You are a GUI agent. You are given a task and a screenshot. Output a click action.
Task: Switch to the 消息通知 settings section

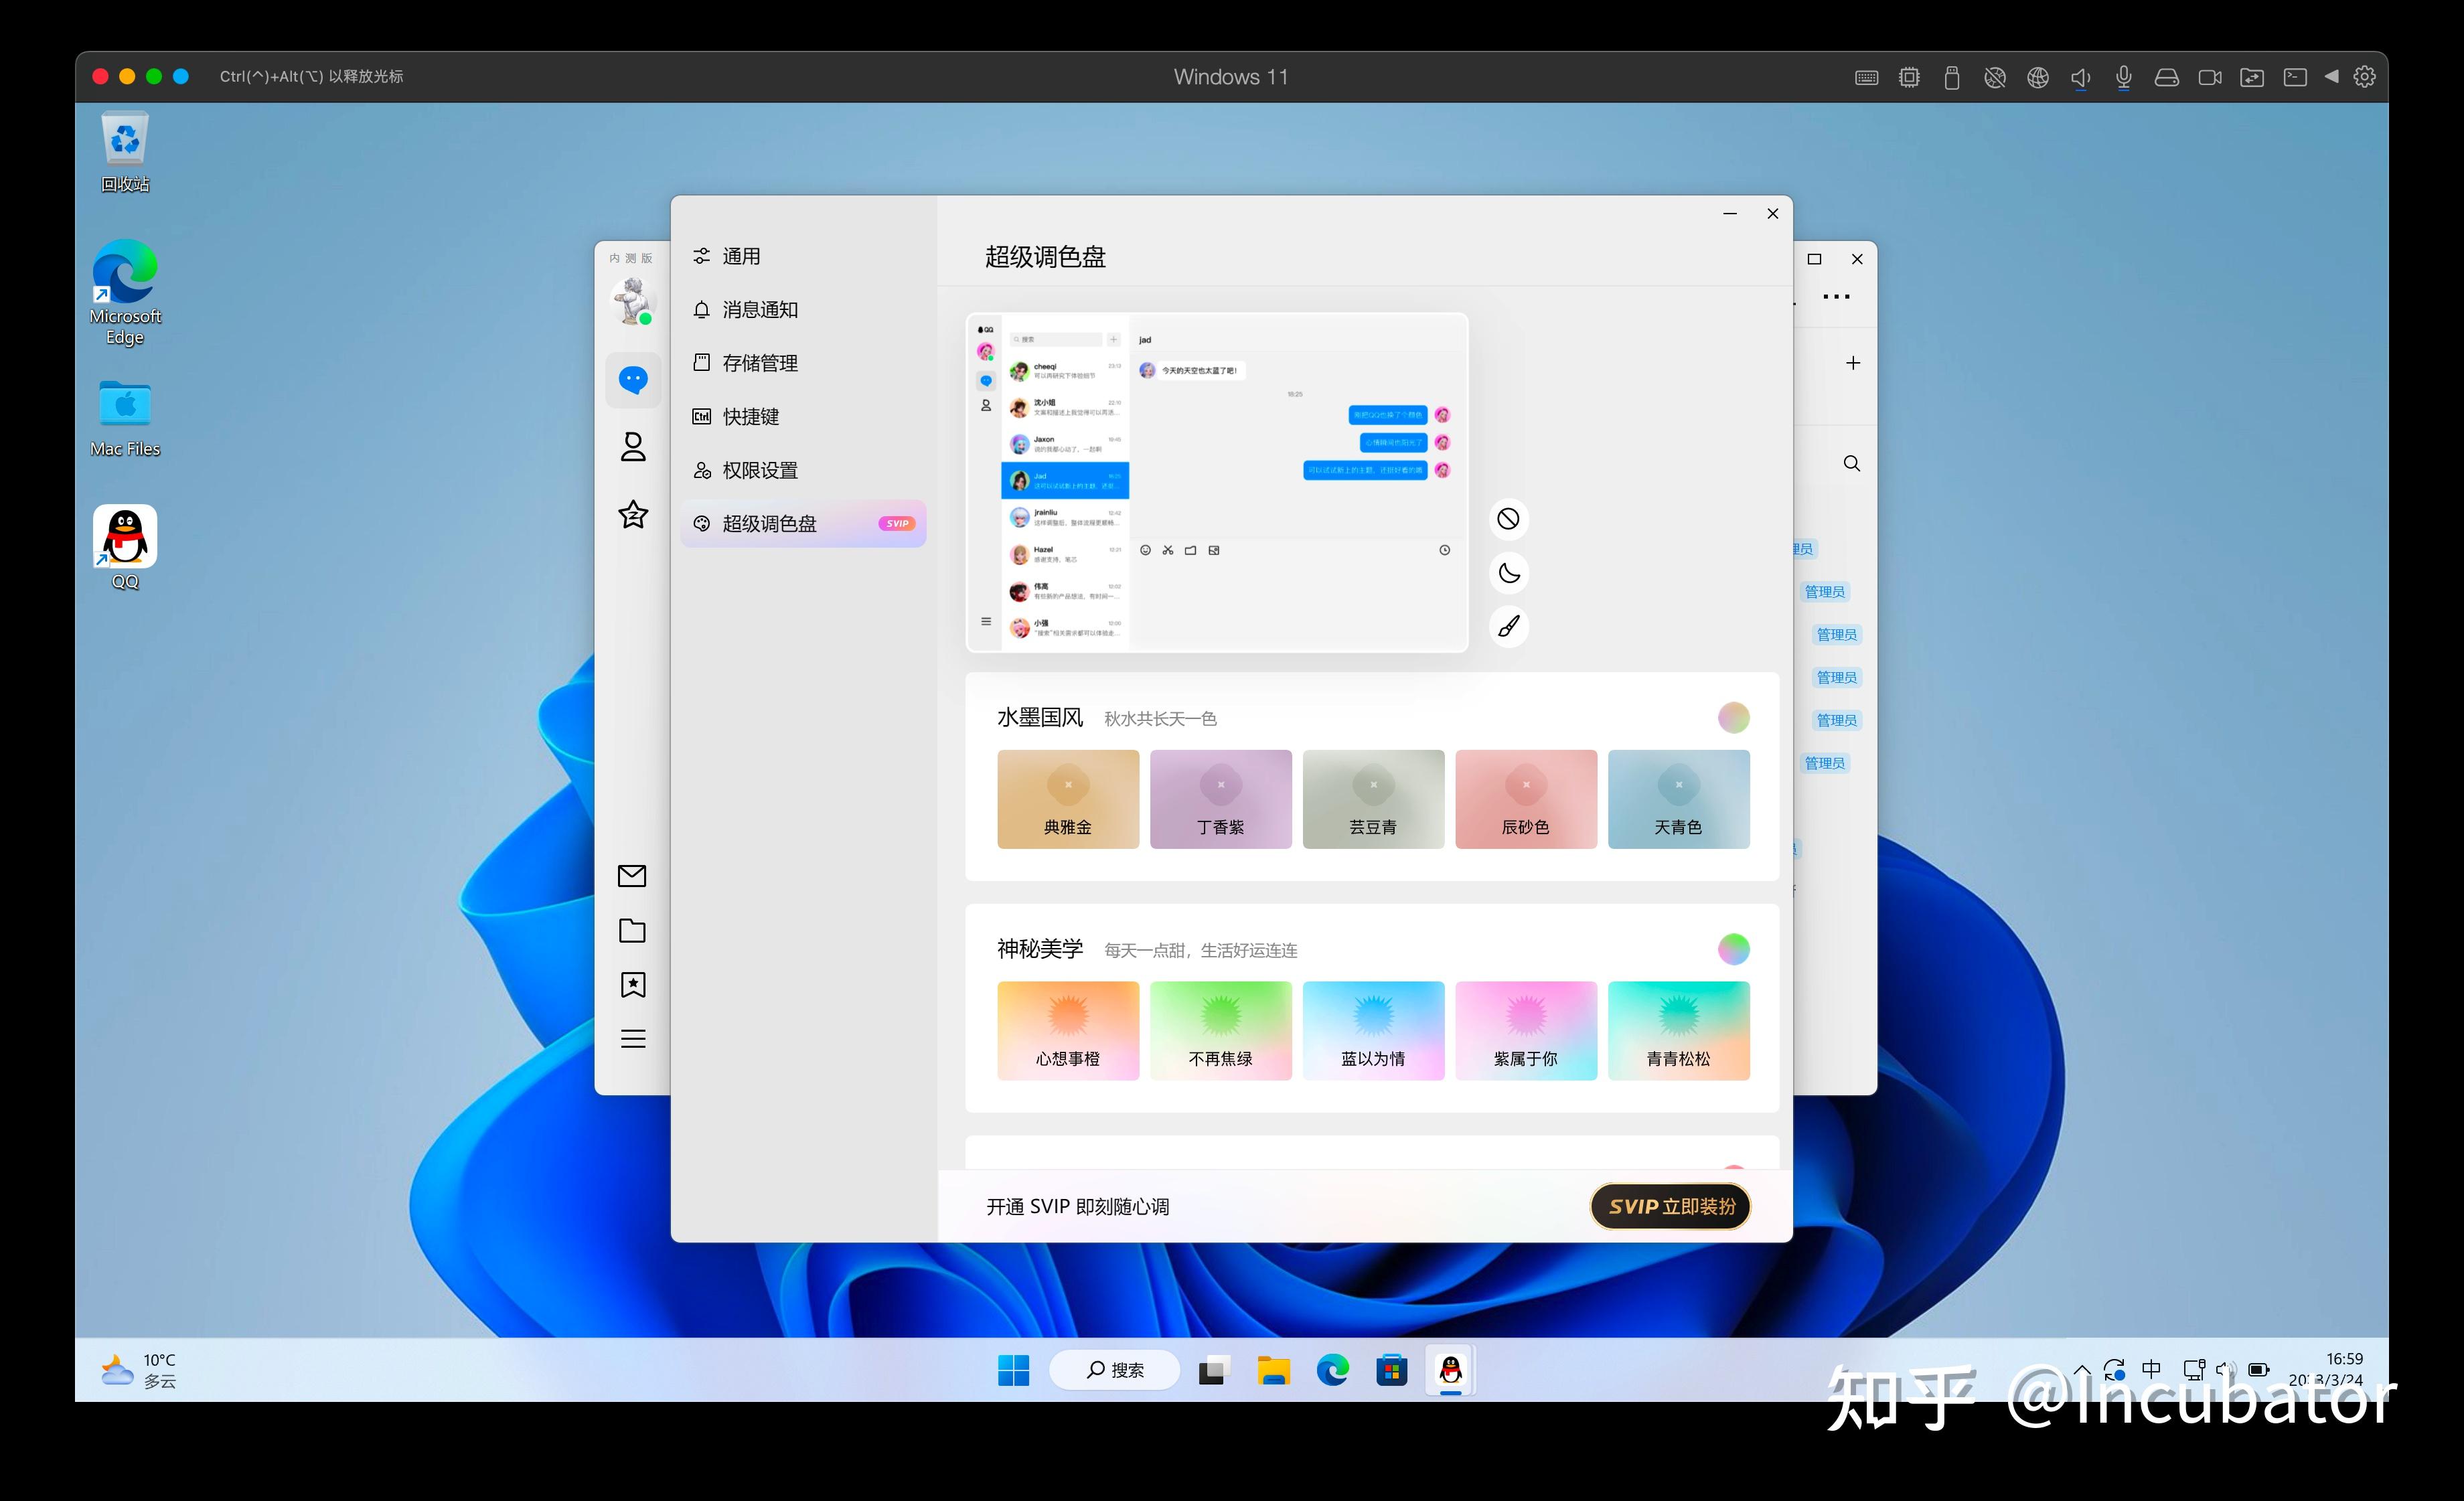pos(760,309)
